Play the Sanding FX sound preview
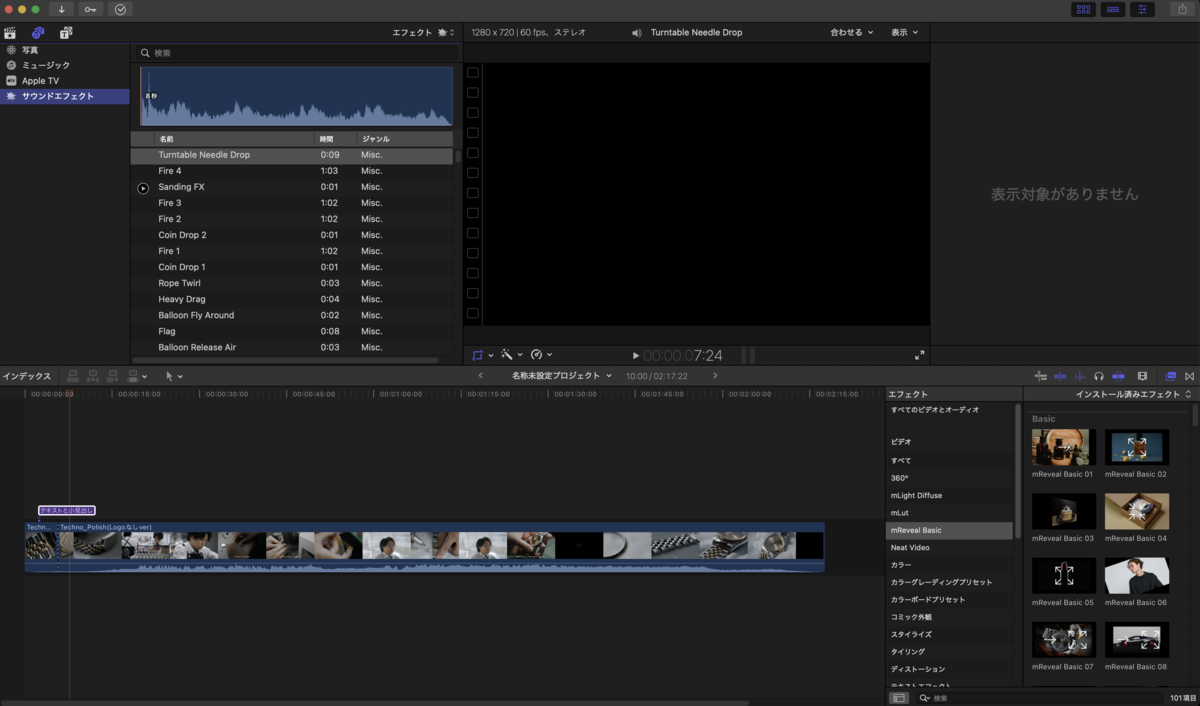Viewport: 1200px width, 706px height. 143,188
